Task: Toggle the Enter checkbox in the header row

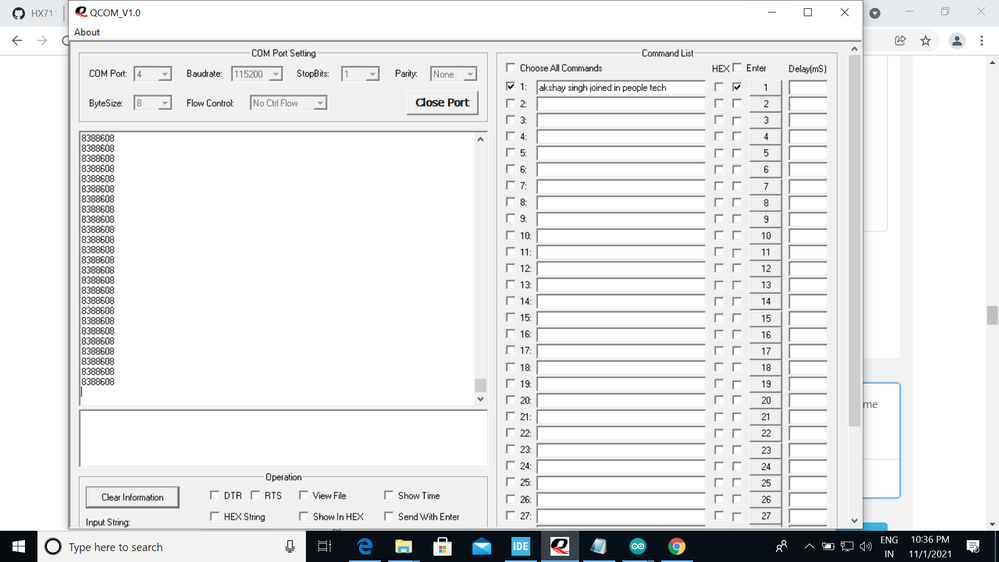Action: pyautogui.click(x=737, y=68)
